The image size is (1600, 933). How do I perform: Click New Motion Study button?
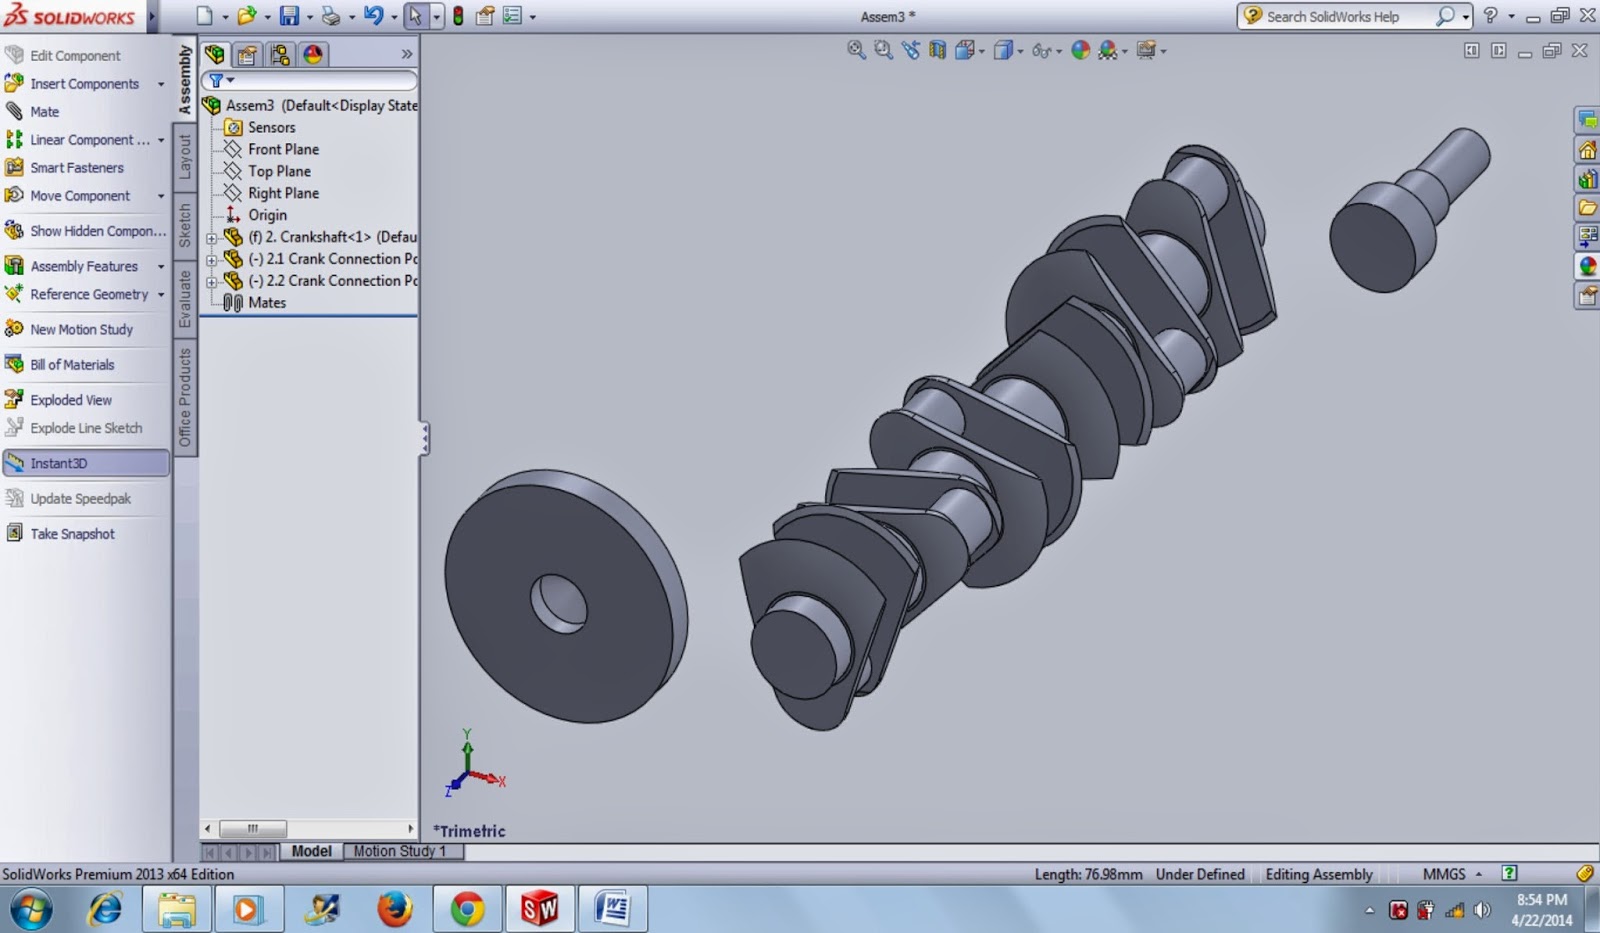pyautogui.click(x=69, y=329)
